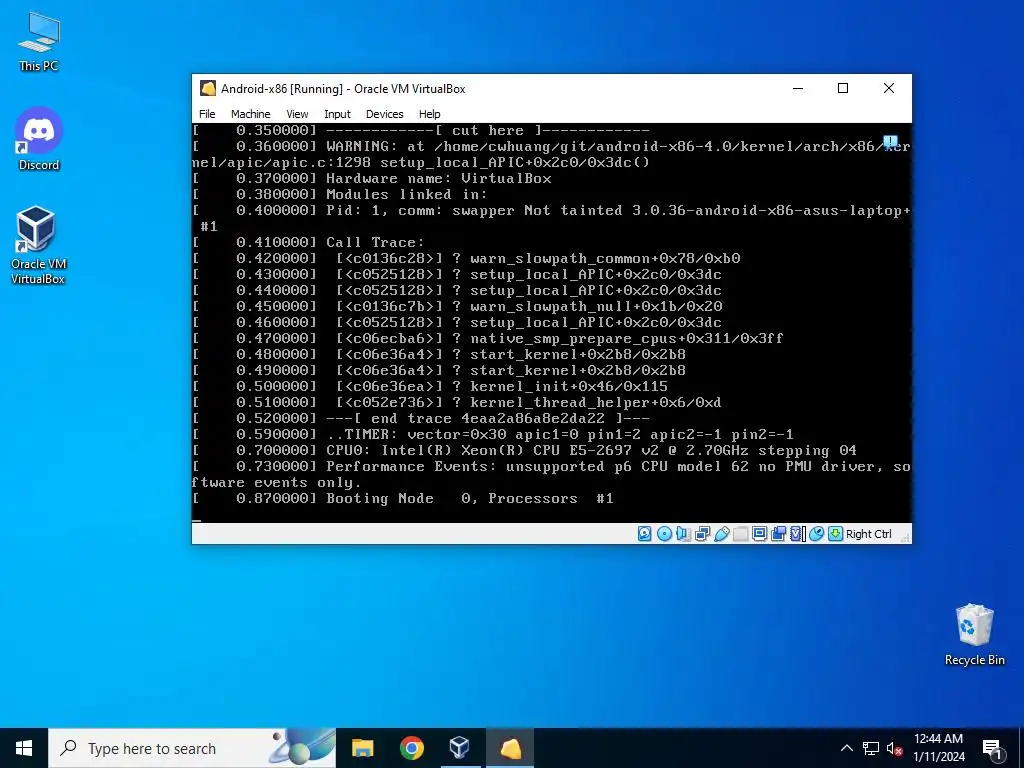Click the display indicator monitor icon

[760, 534]
